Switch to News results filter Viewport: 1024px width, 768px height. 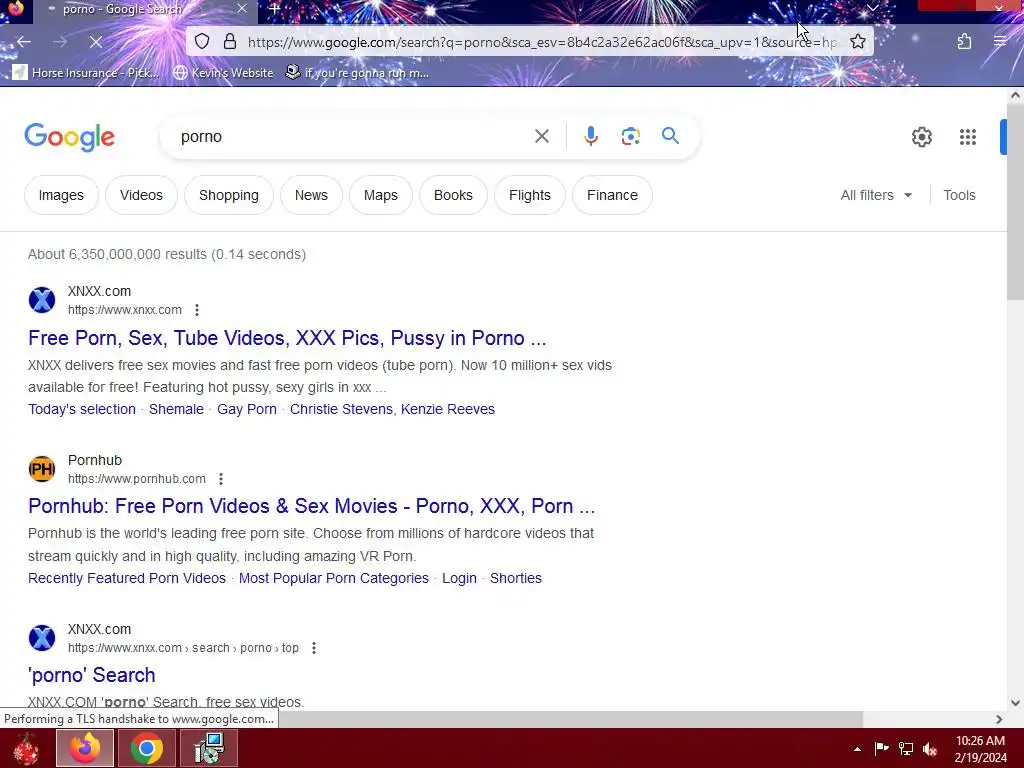311,195
